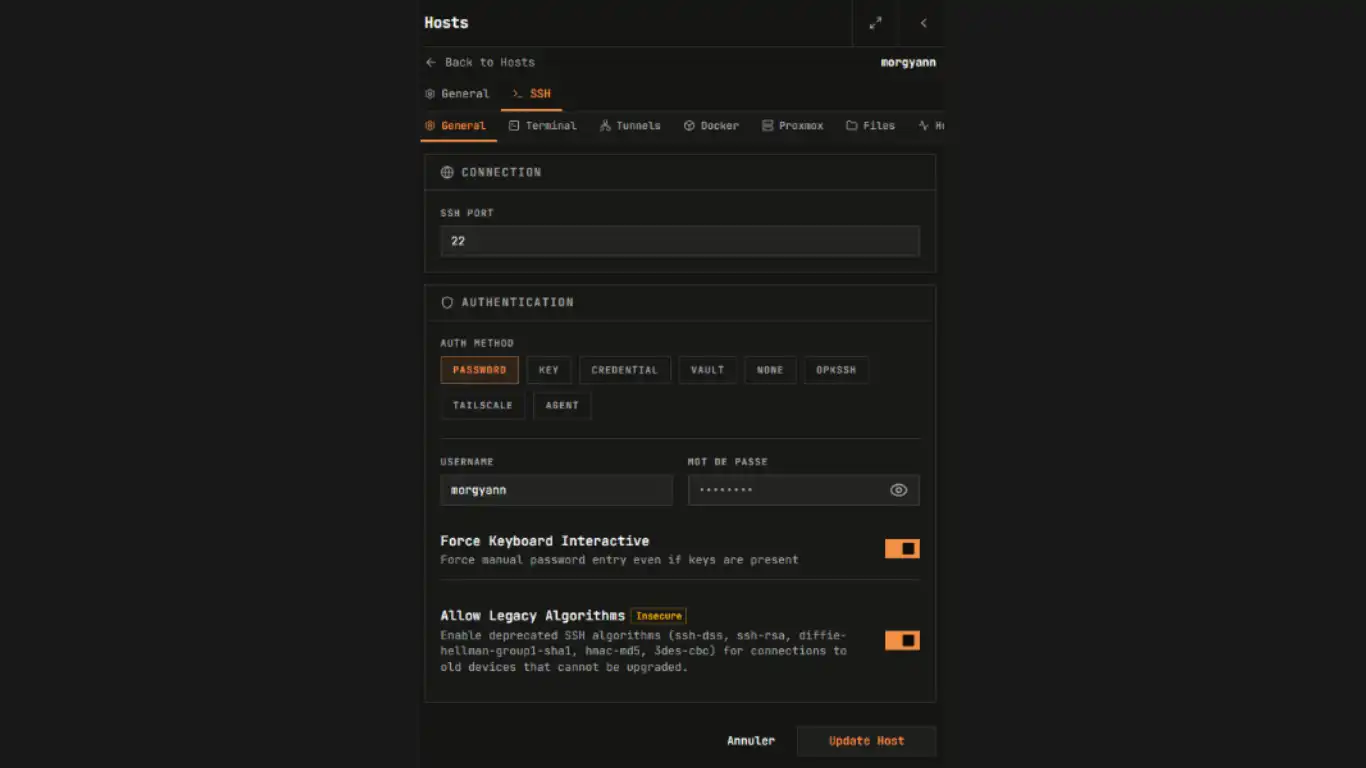
Task: Click the partially hidden tab after Files
Action: click(931, 126)
